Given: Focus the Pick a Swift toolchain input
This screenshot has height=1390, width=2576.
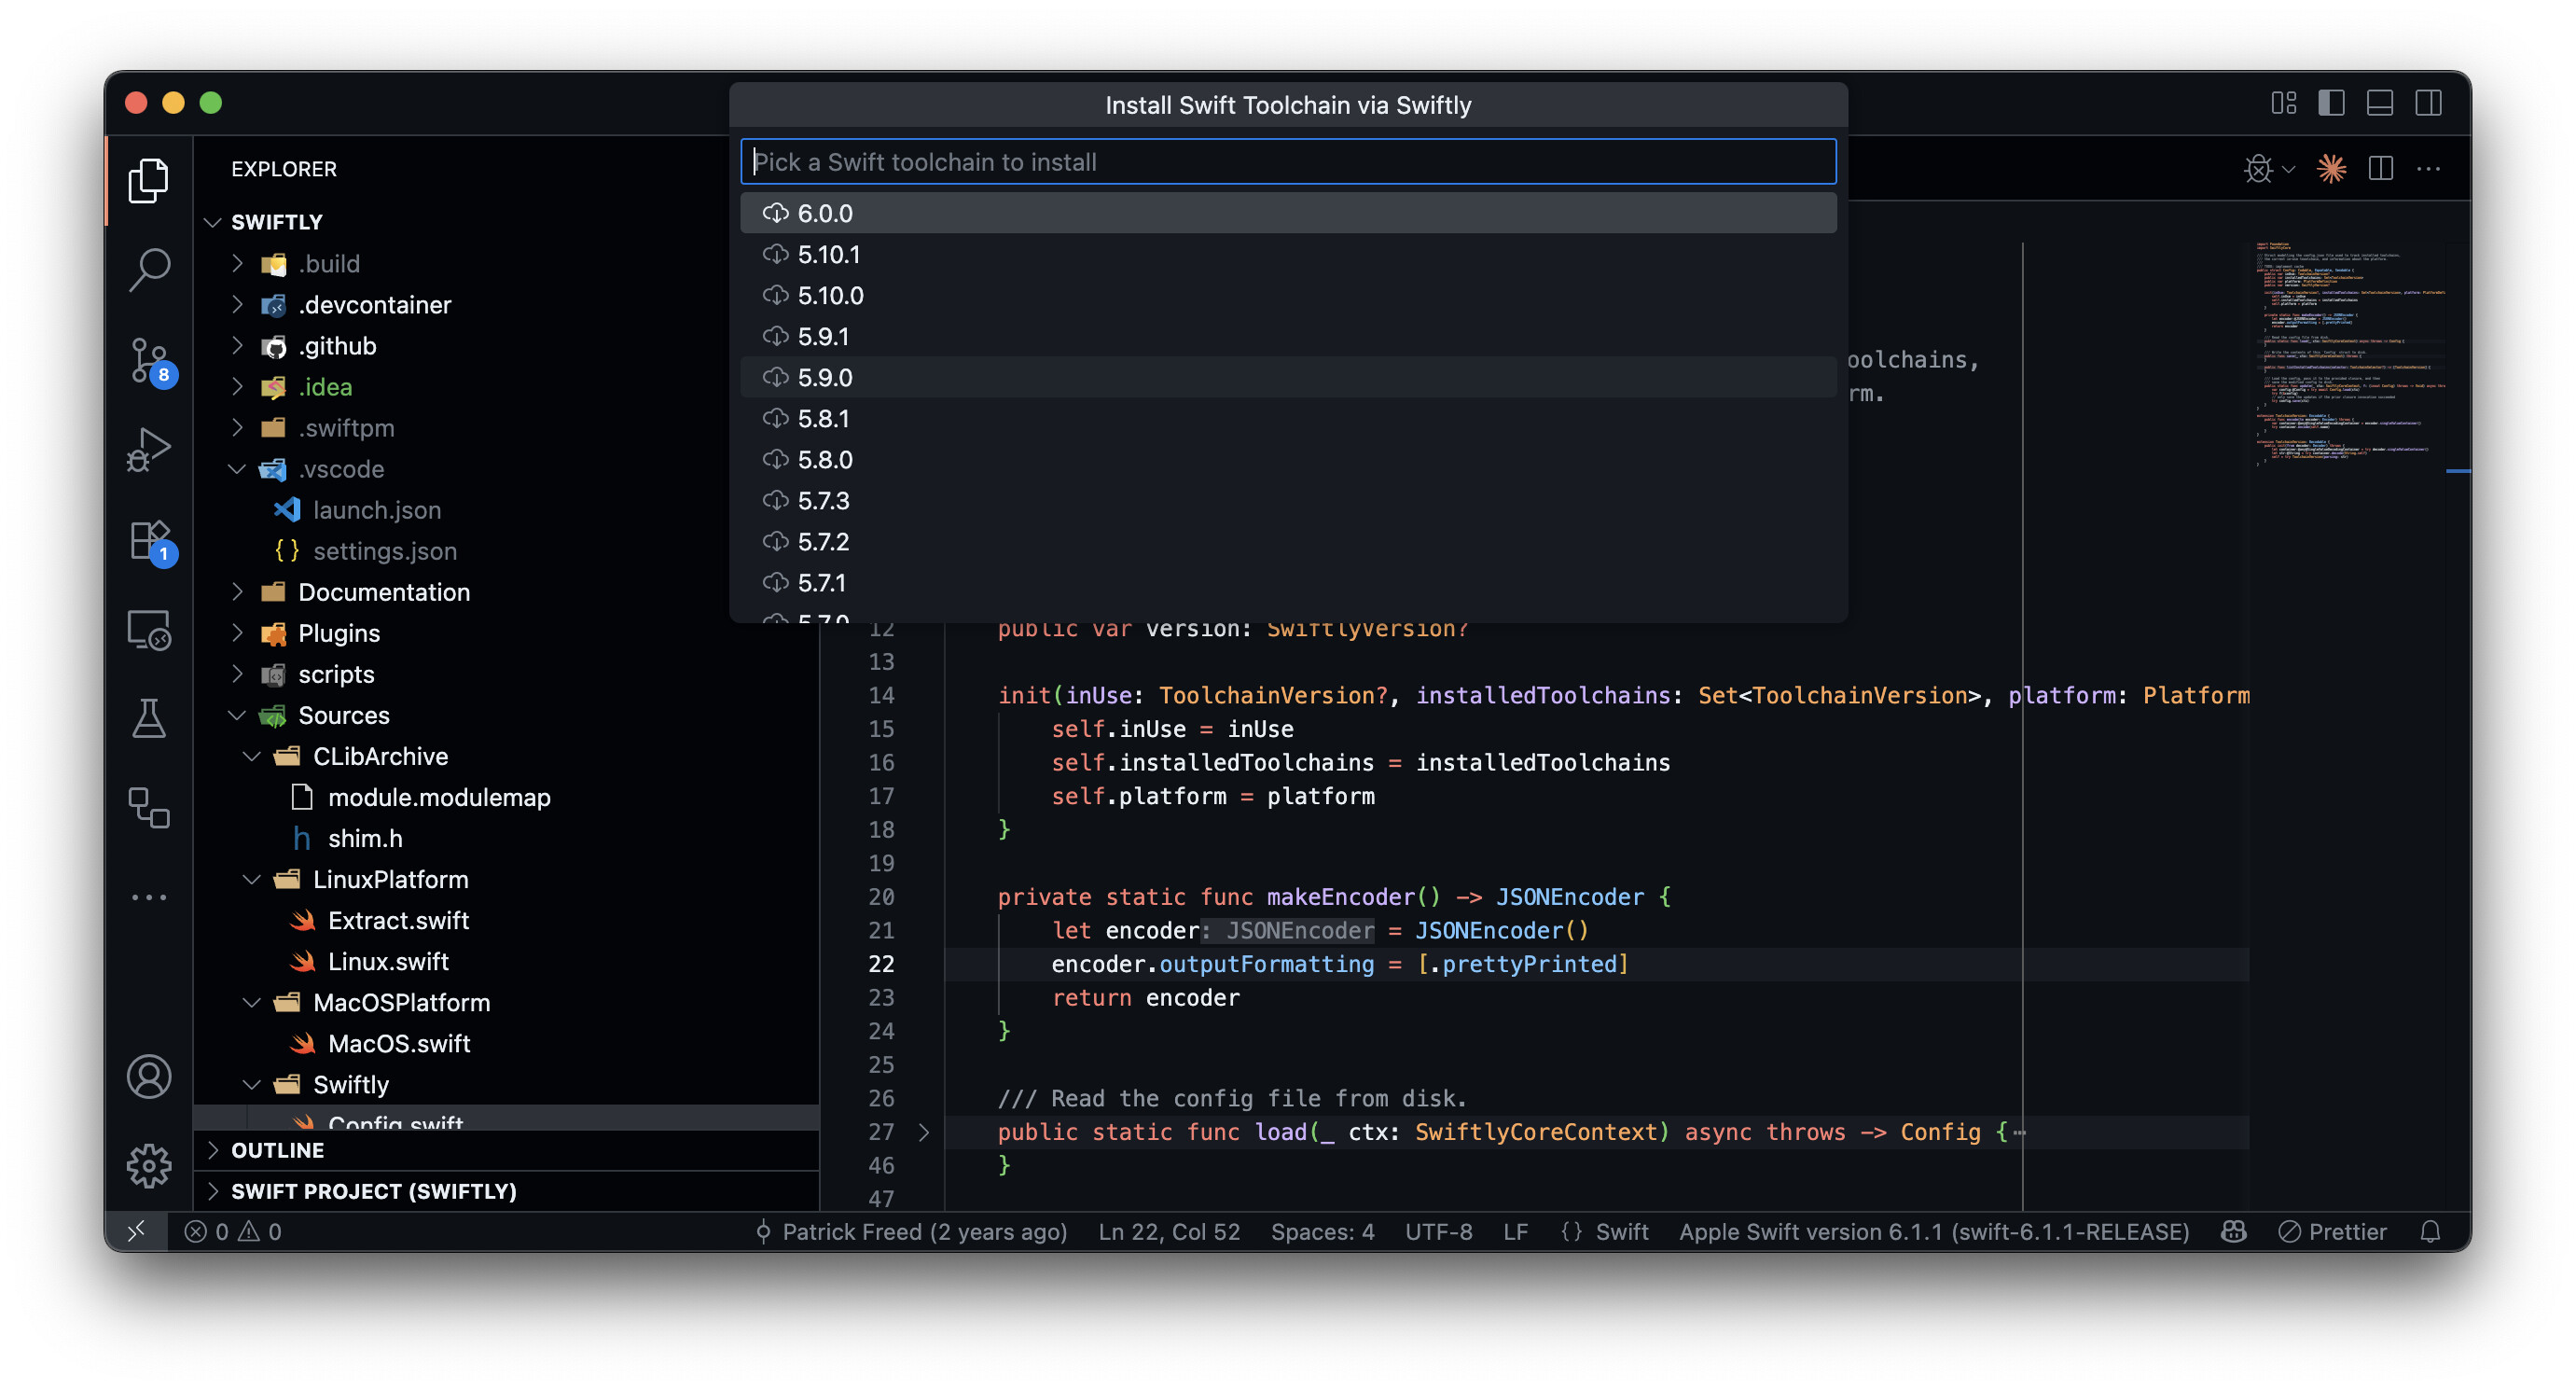Looking at the screenshot, I should tap(1288, 162).
